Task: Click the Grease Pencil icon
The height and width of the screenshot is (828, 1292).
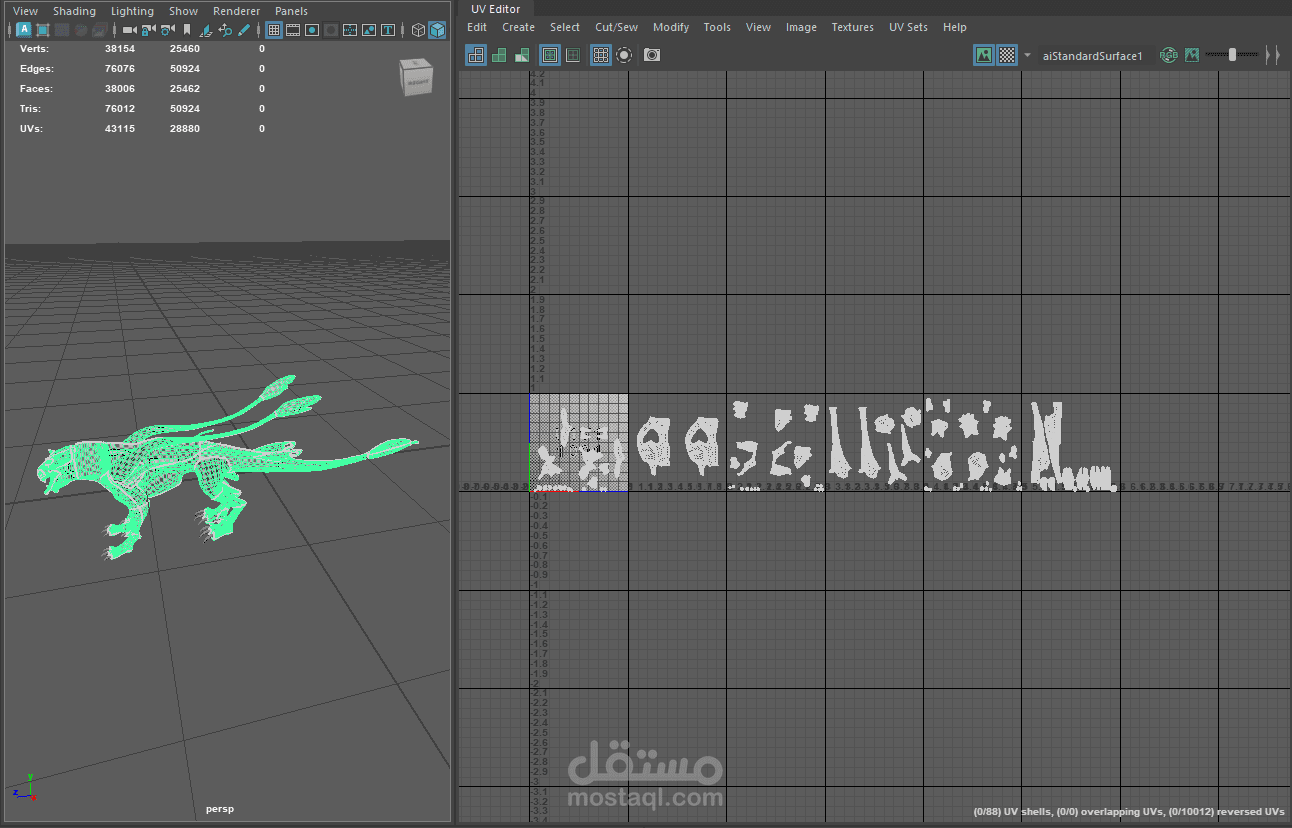Action: [x=244, y=30]
